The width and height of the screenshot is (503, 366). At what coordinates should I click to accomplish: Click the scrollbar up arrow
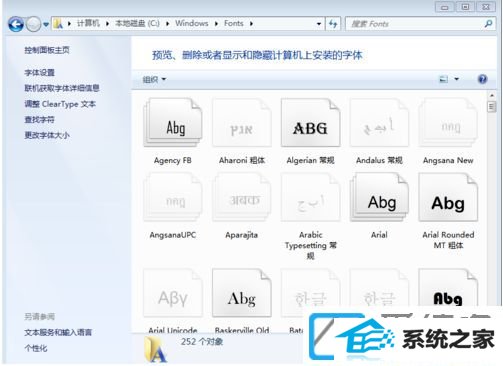click(492, 96)
